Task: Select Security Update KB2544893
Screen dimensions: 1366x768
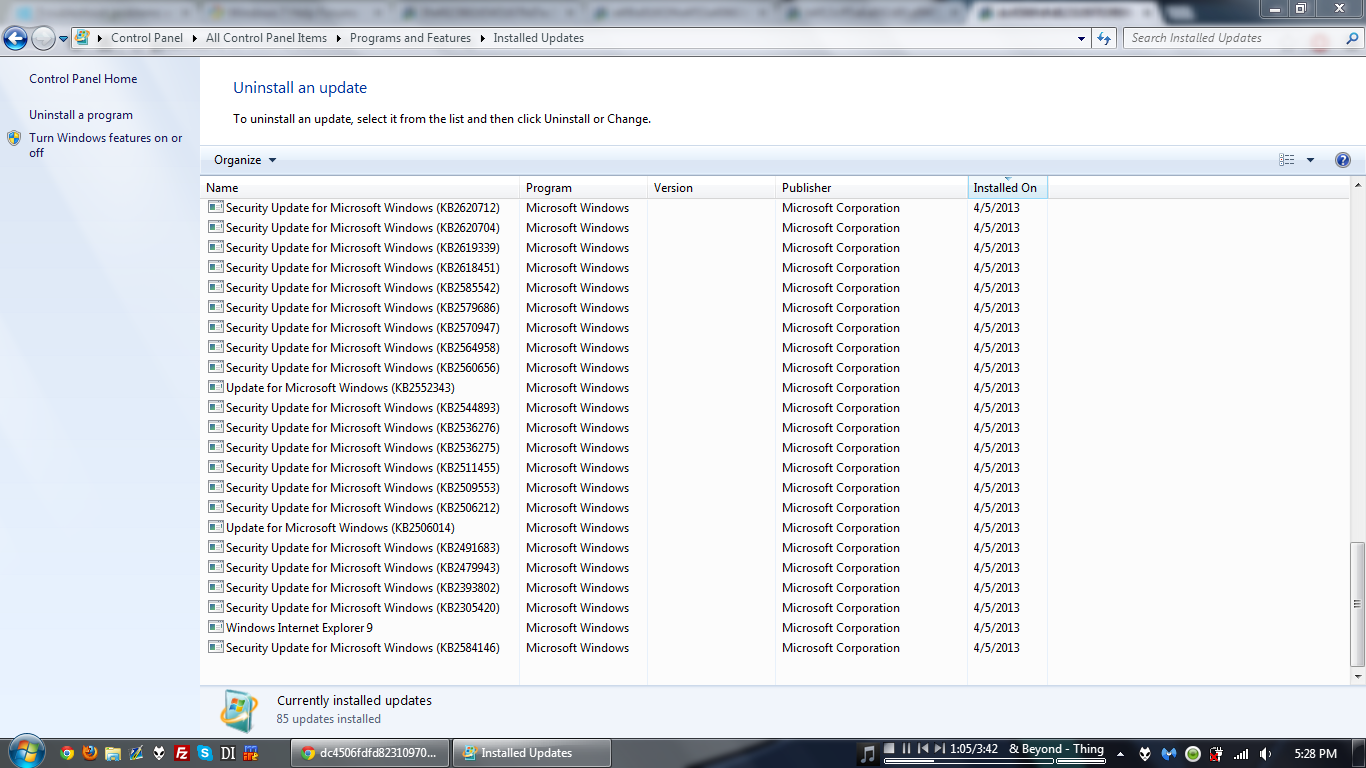Action: (626, 408)
